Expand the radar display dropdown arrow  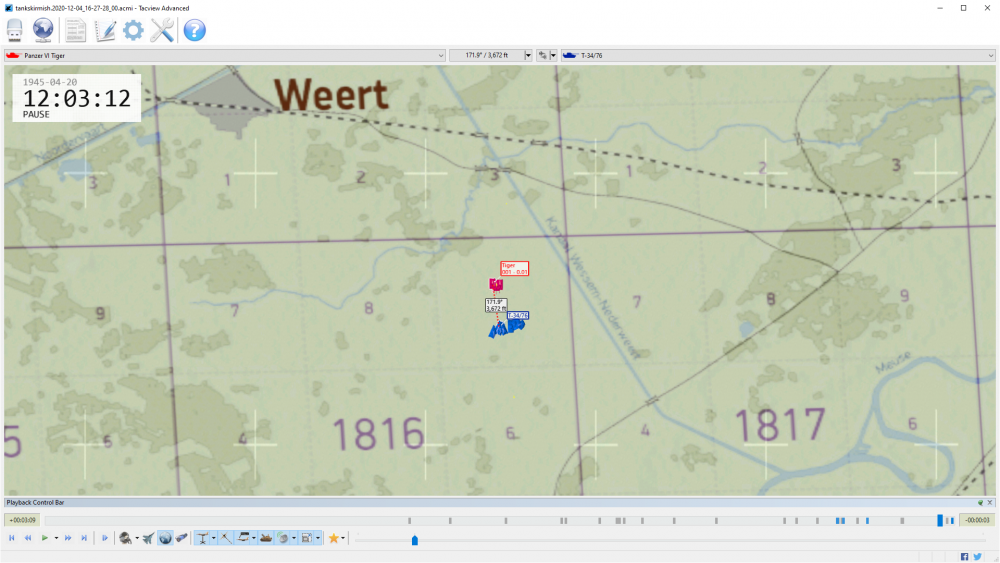click(x=294, y=538)
